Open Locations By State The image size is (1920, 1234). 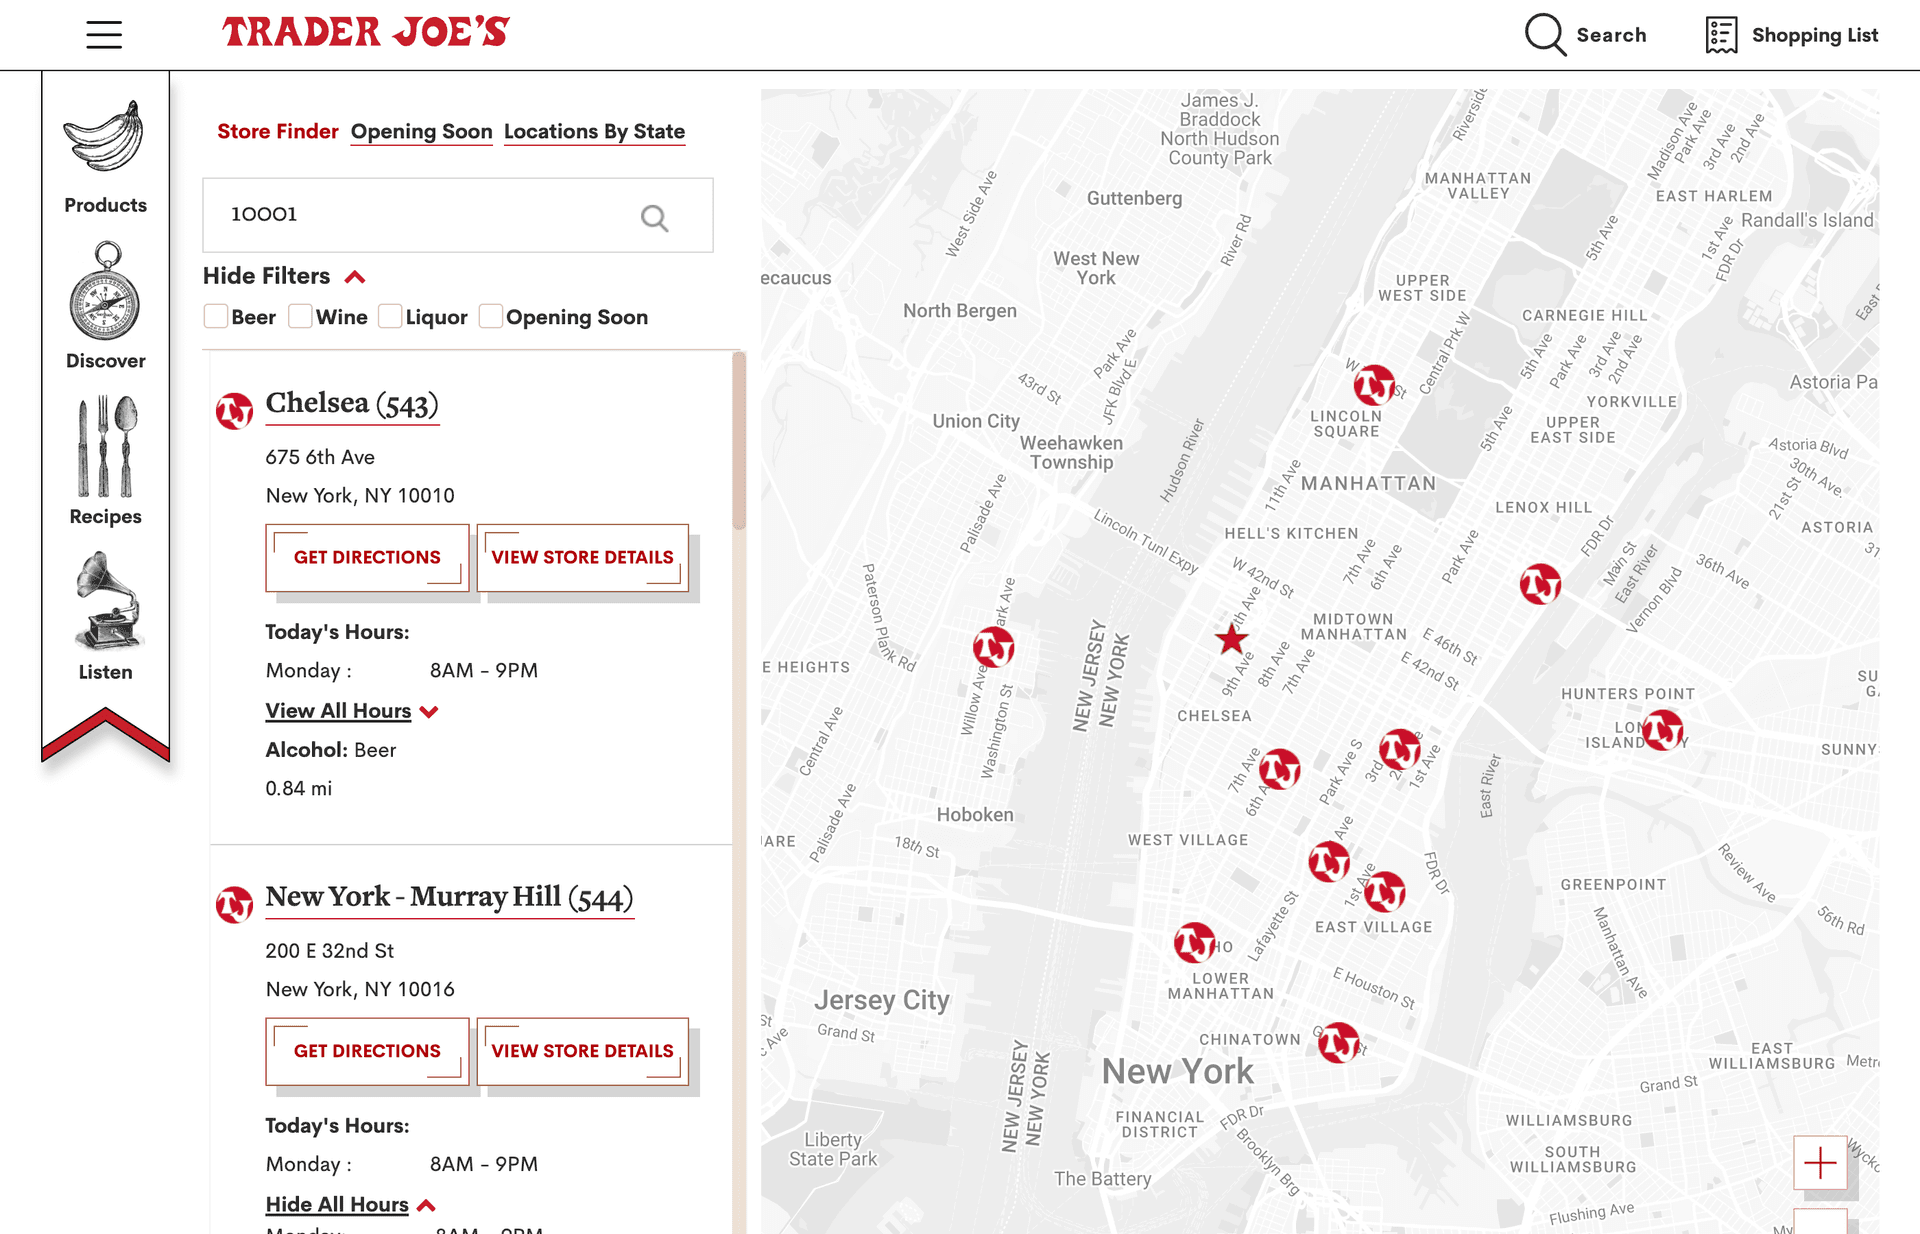[595, 131]
